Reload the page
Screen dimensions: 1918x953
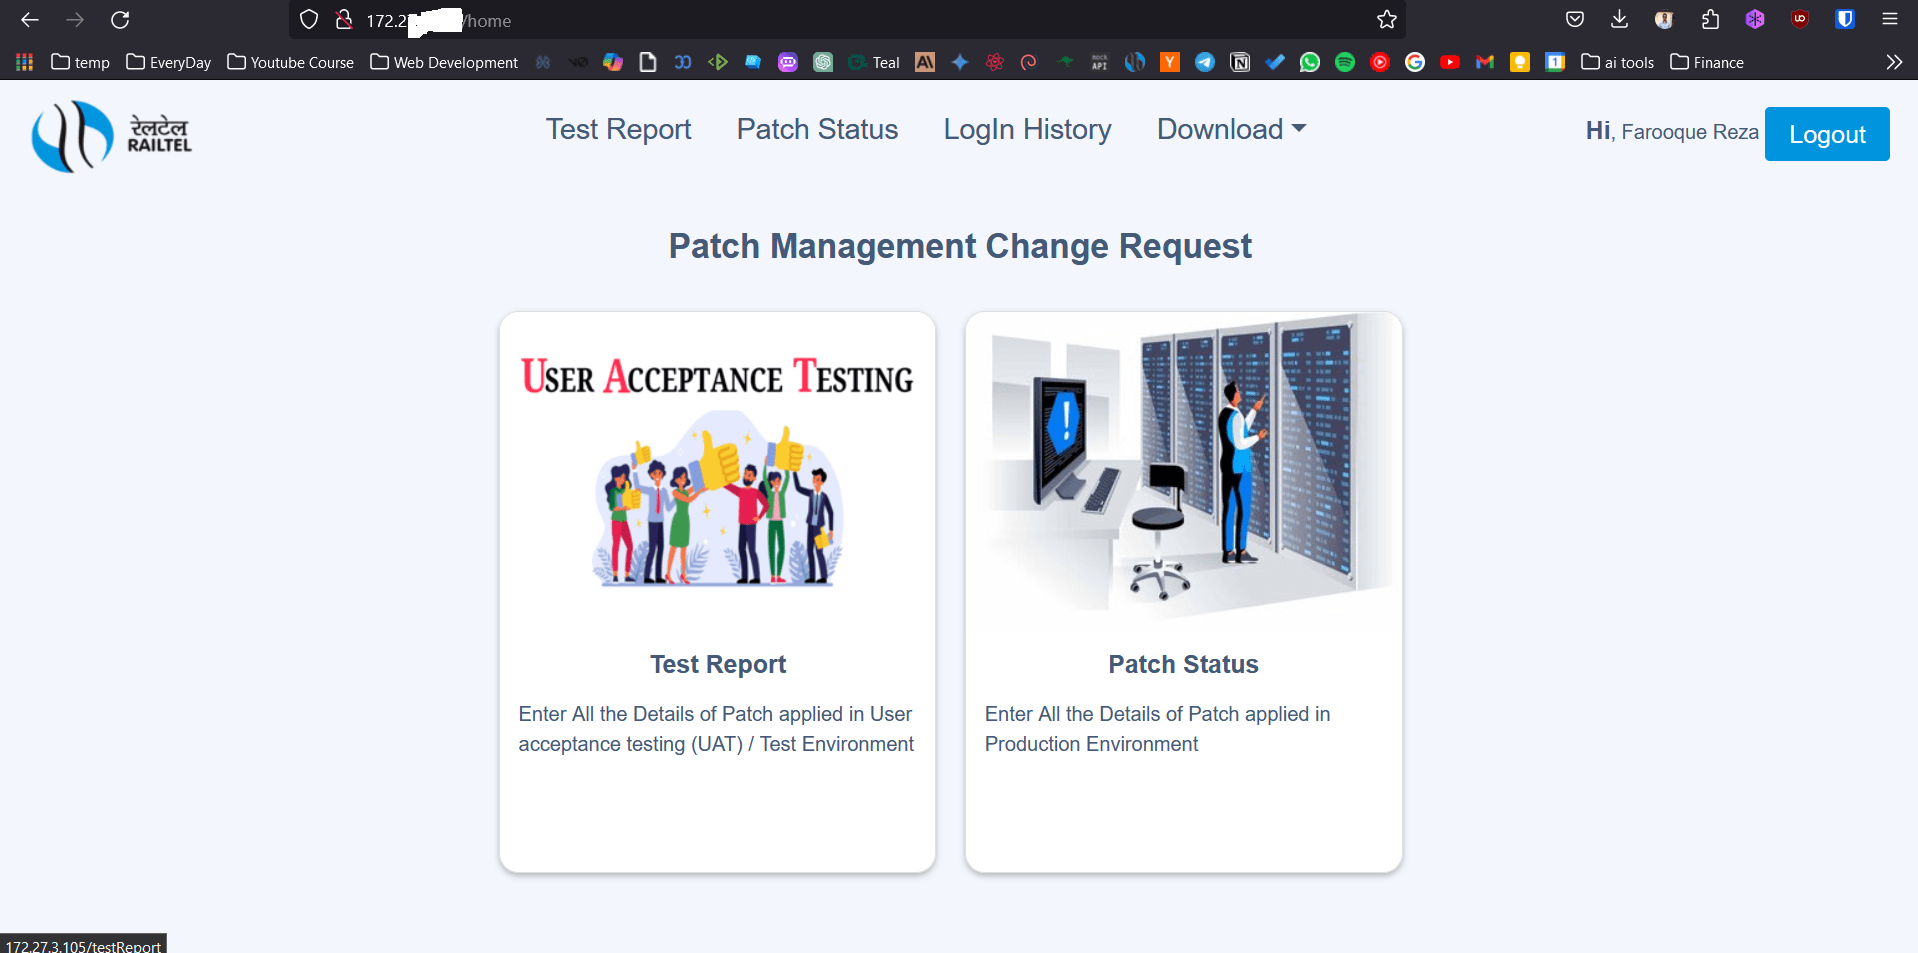tap(120, 20)
